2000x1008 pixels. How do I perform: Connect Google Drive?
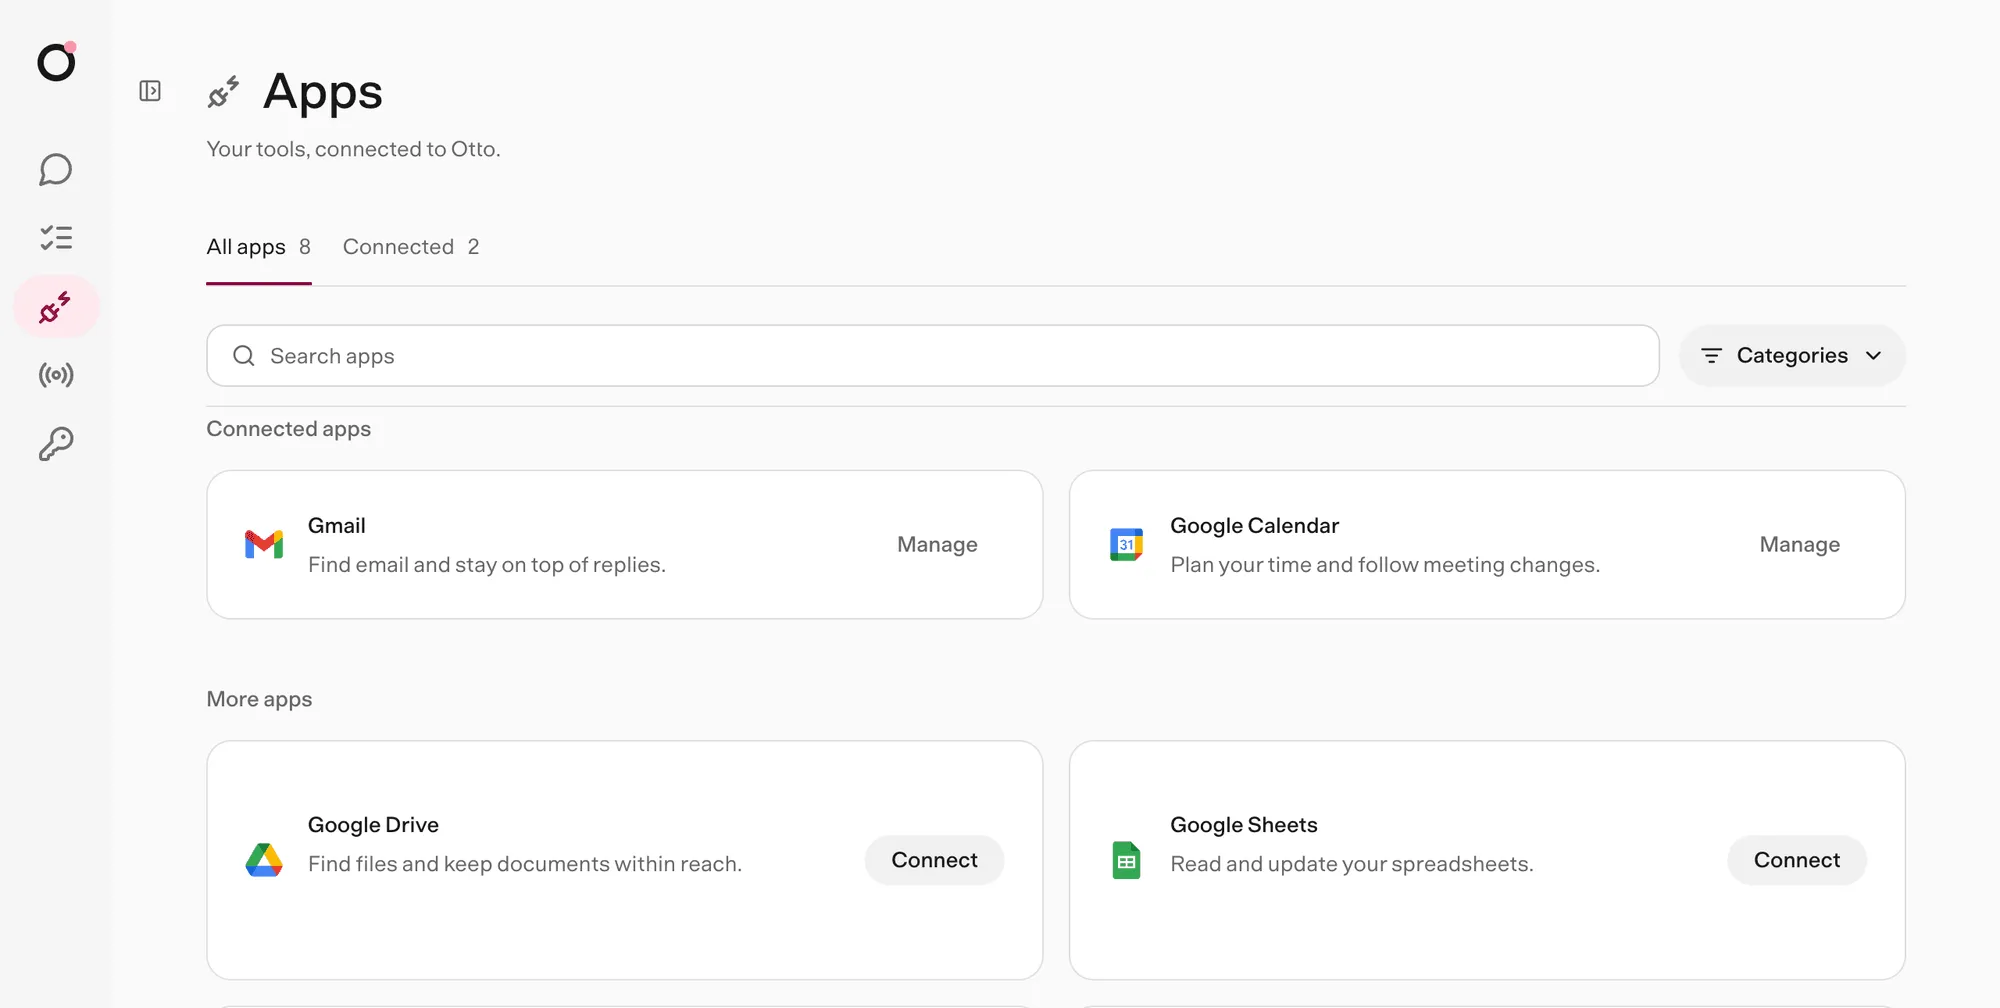[x=934, y=860]
